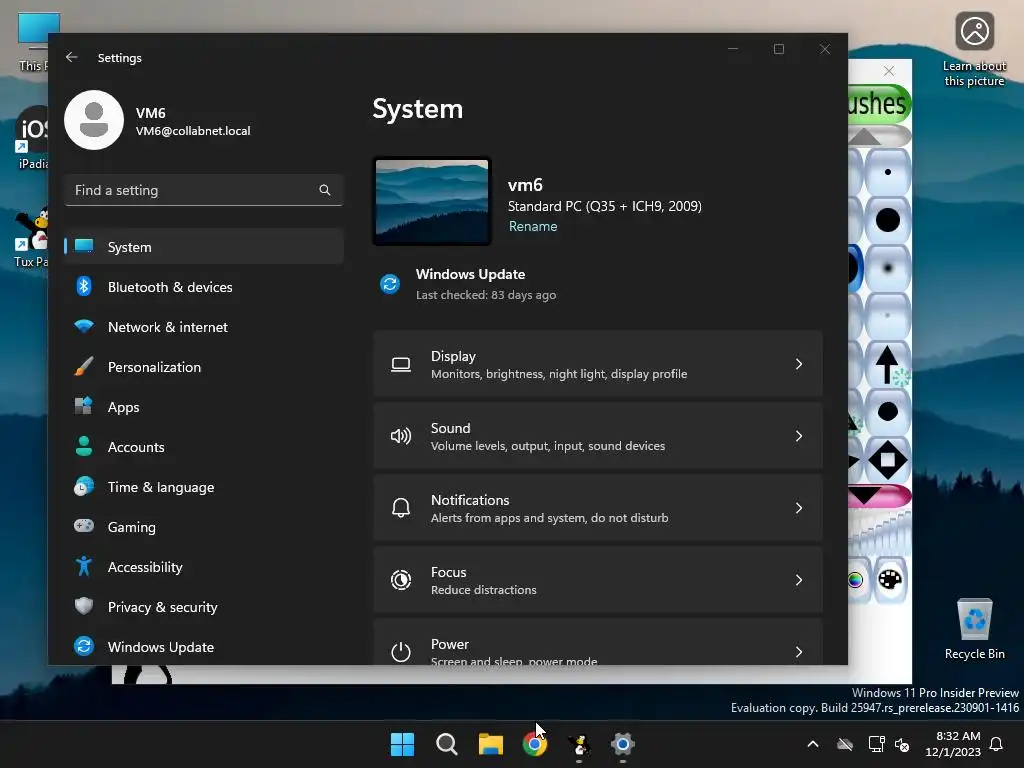Select the large round brush in Tux Paint
The height and width of the screenshot is (768, 1024).
pyautogui.click(x=888, y=220)
